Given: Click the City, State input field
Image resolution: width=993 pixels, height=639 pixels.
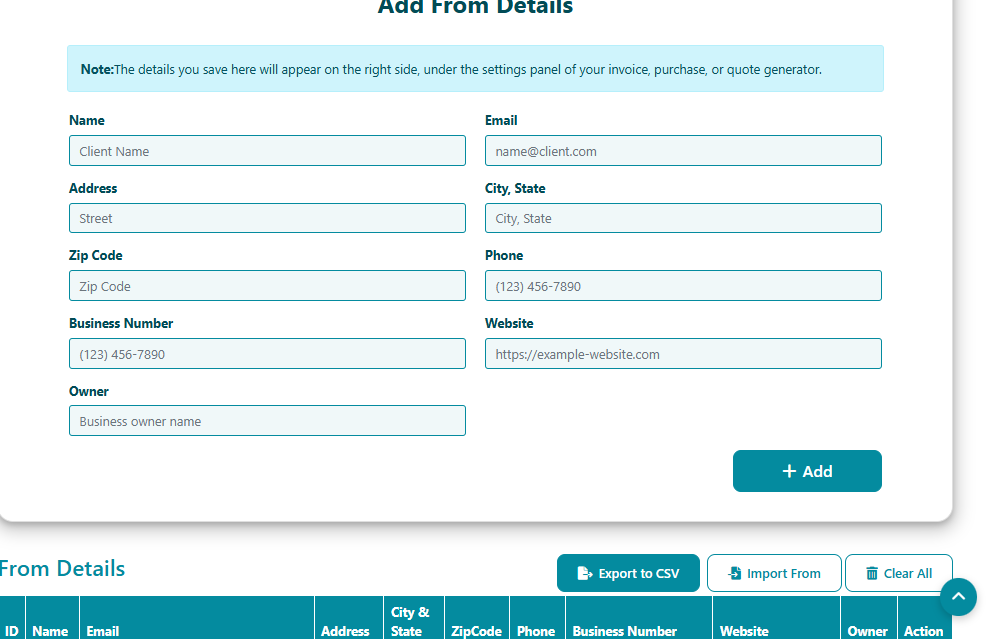Looking at the screenshot, I should tap(683, 218).
